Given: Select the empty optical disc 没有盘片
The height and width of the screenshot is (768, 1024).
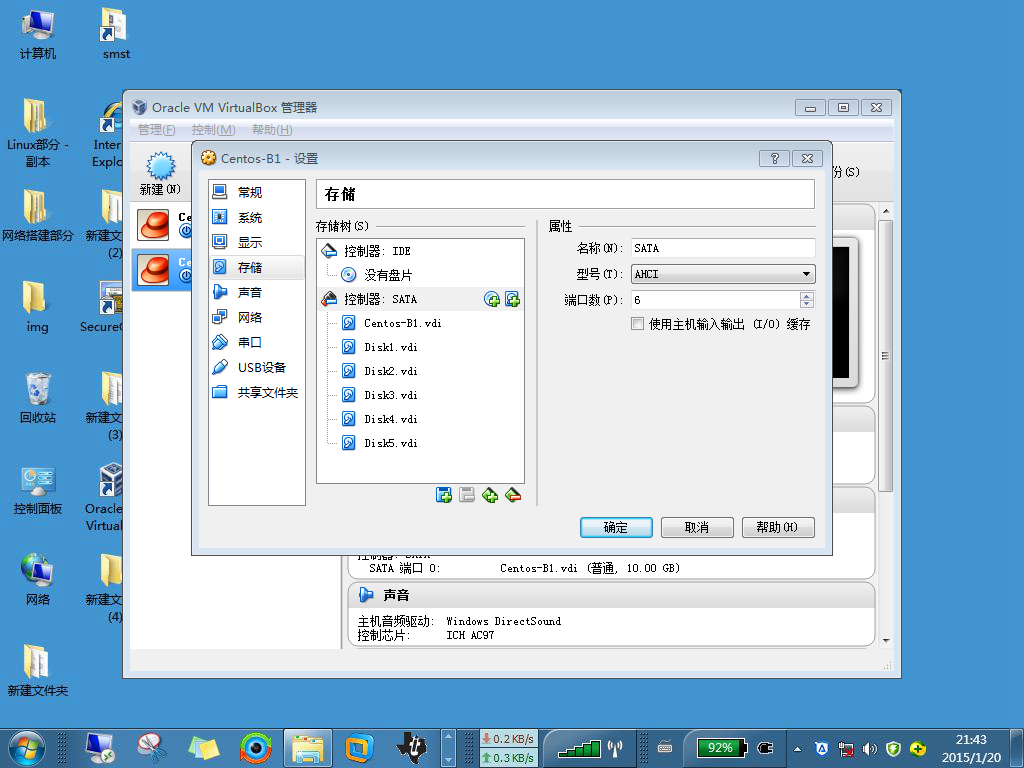Looking at the screenshot, I should pyautogui.click(x=420, y=275).
